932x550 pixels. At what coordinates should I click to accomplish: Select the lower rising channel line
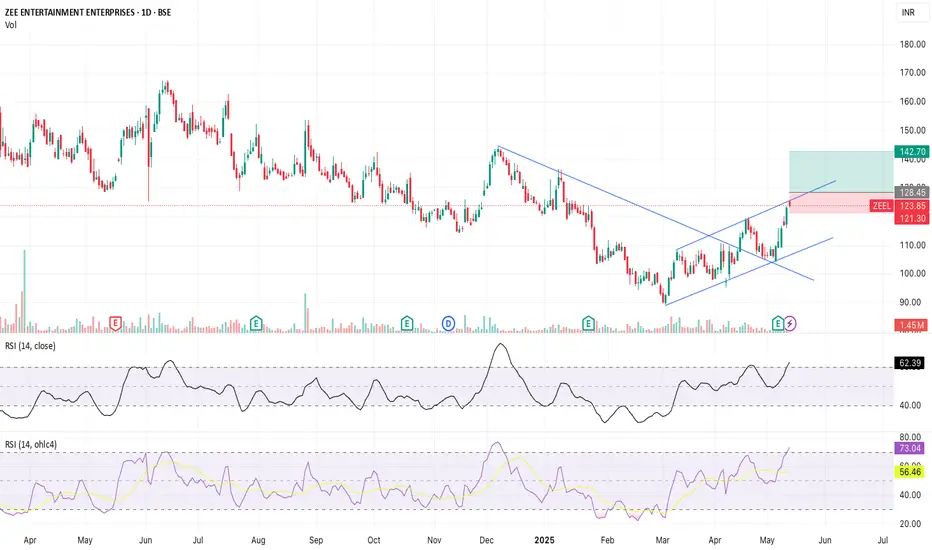coord(749,271)
